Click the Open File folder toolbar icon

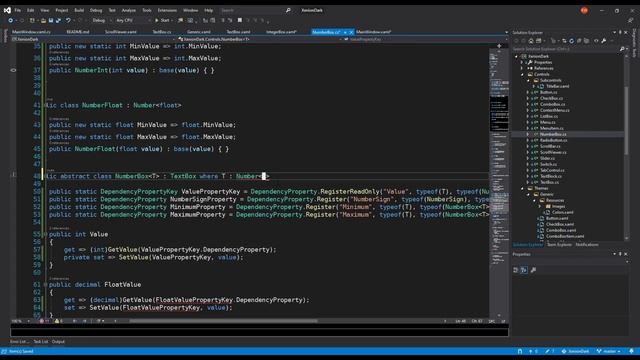(x=43, y=20)
